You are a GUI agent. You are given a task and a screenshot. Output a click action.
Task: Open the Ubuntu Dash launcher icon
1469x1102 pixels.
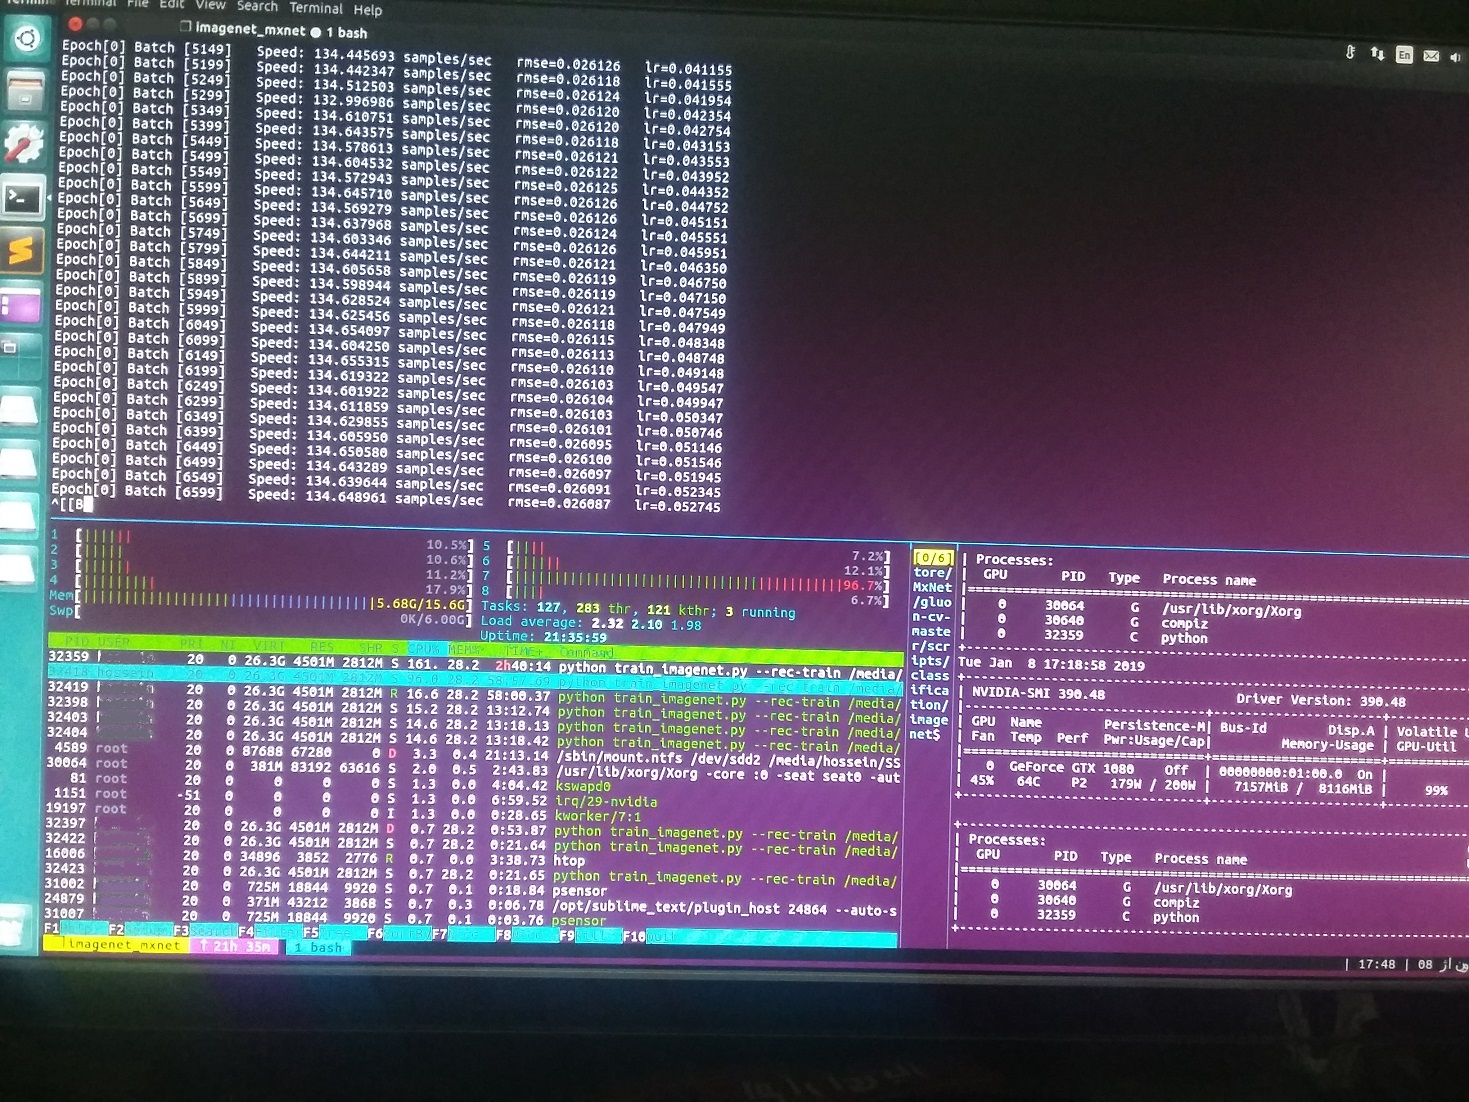tap(25, 40)
